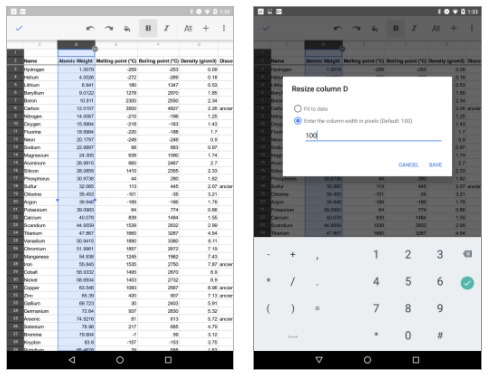The width and height of the screenshot is (489, 376).
Task: Tap Android back triangle in left screen
Action: point(72,360)
